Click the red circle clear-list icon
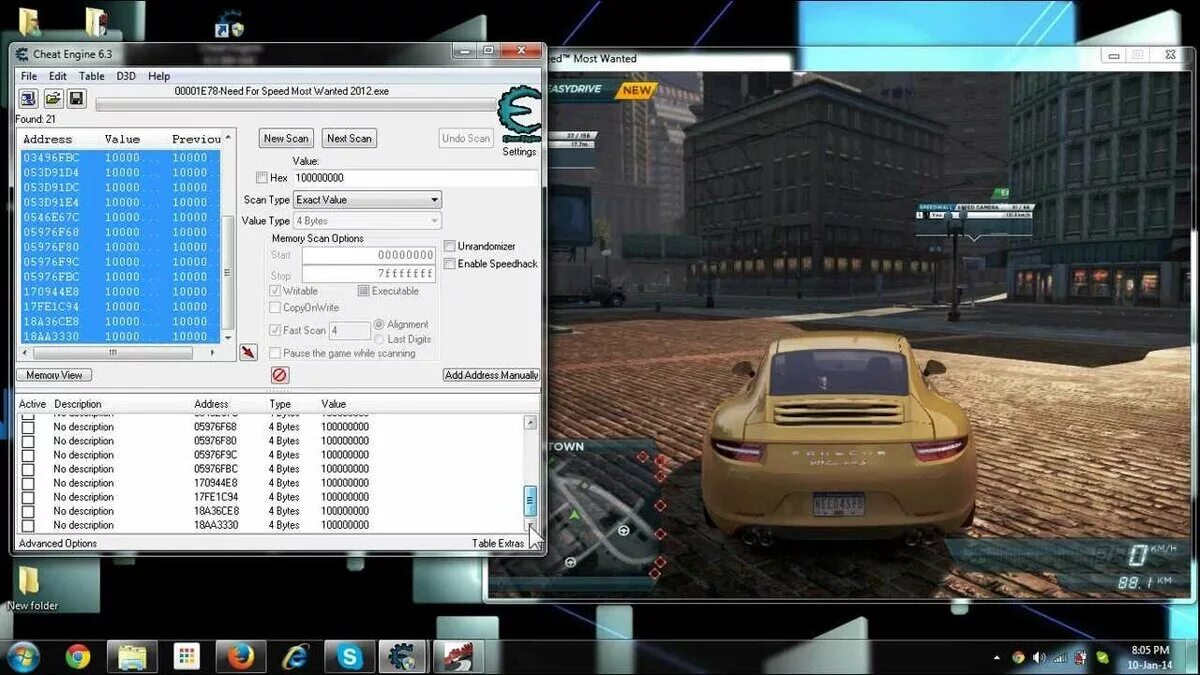Image resolution: width=1200 pixels, height=675 pixels. (x=280, y=375)
